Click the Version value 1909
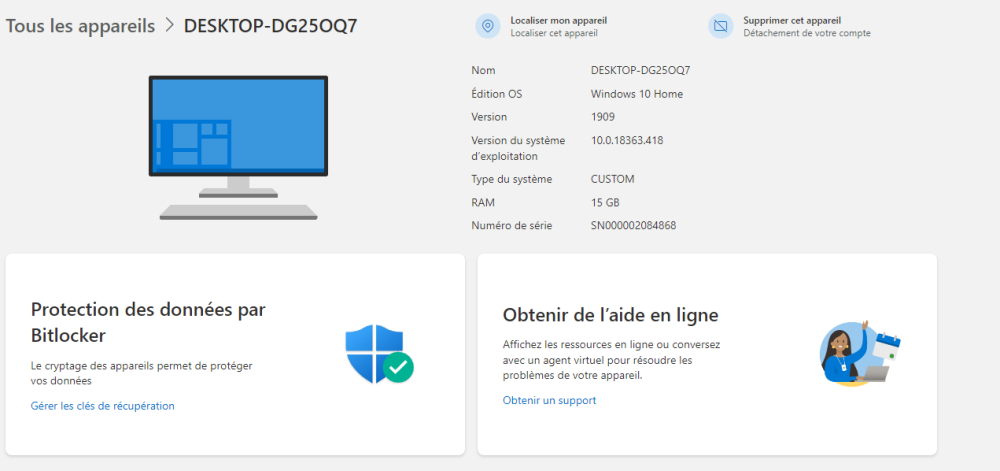Image resolution: width=1000 pixels, height=471 pixels. pyautogui.click(x=603, y=117)
